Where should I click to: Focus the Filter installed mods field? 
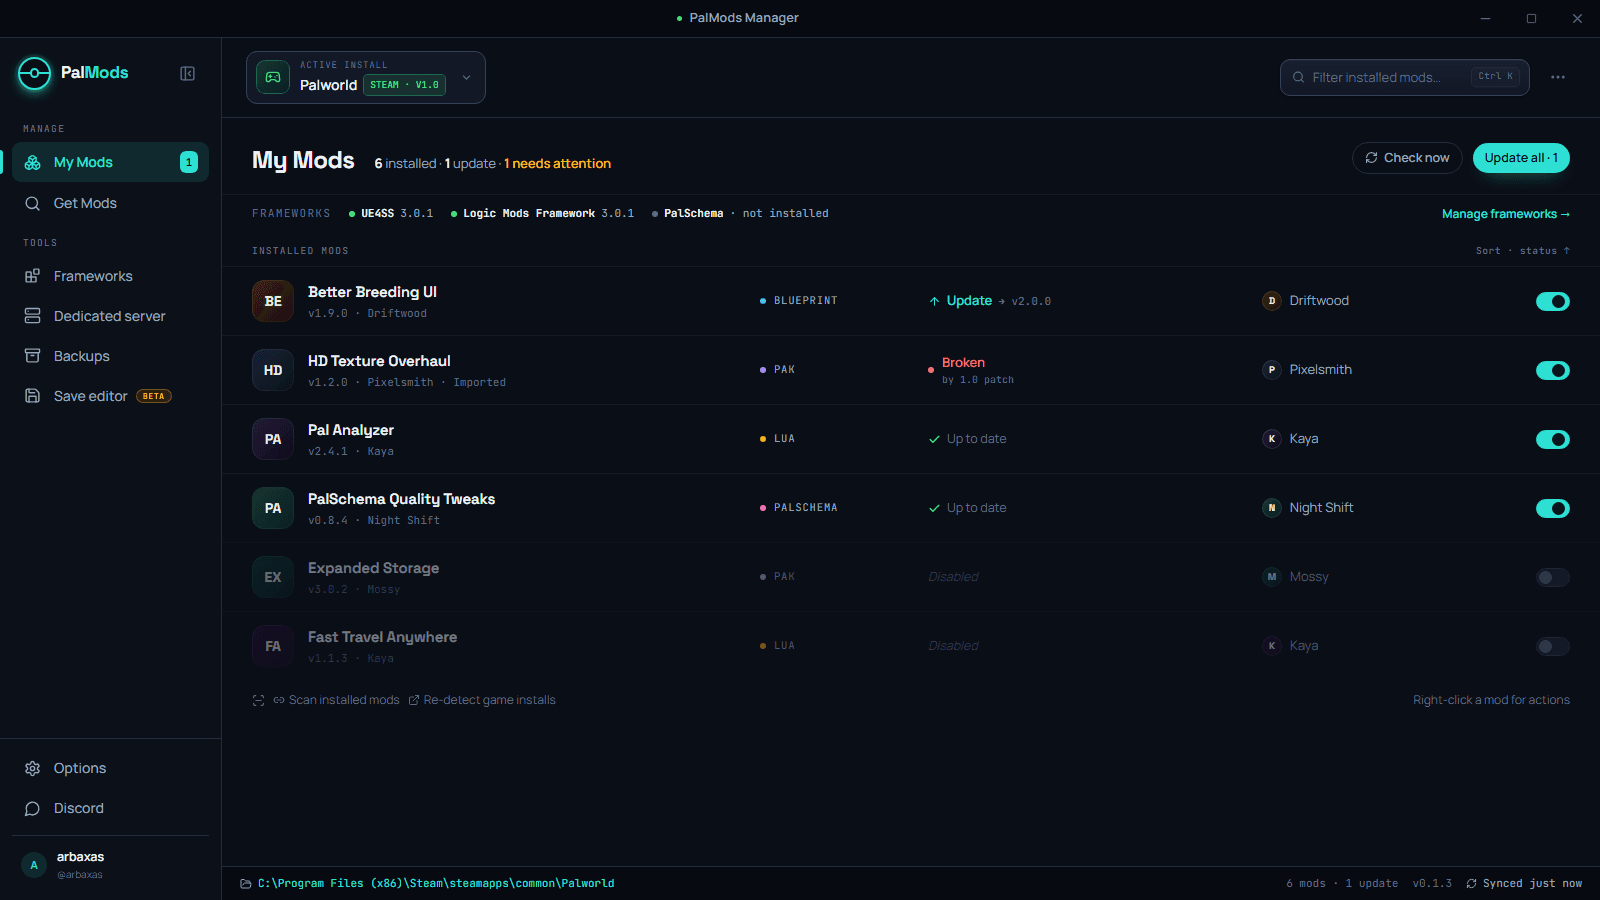pyautogui.click(x=1404, y=77)
